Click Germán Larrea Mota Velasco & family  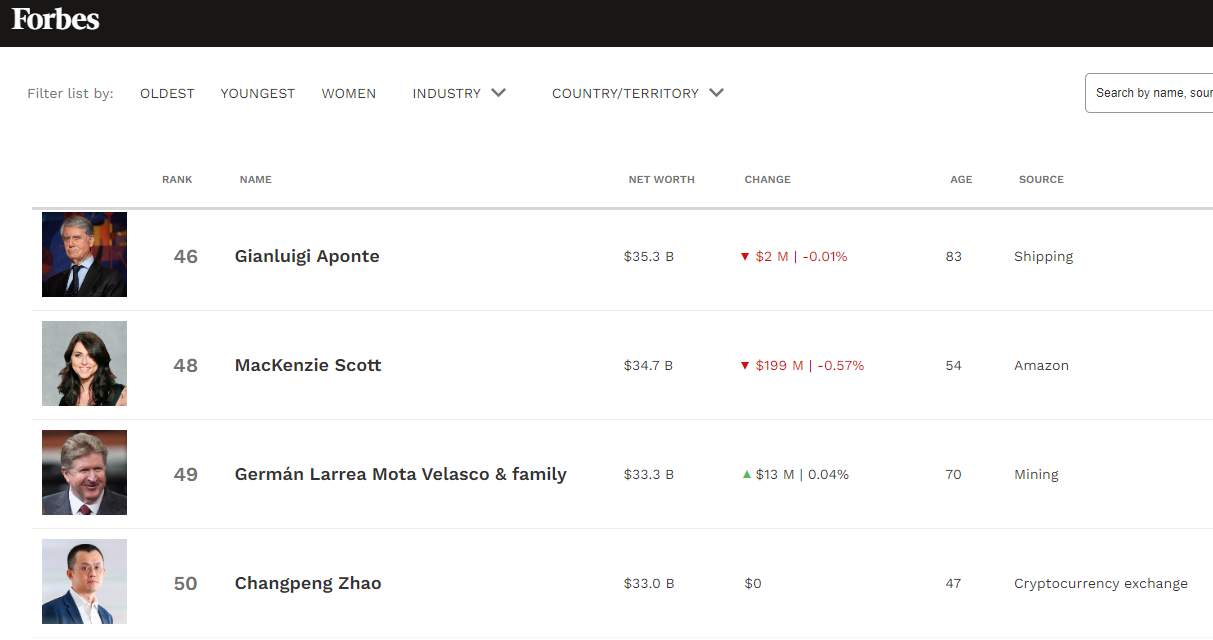point(400,474)
